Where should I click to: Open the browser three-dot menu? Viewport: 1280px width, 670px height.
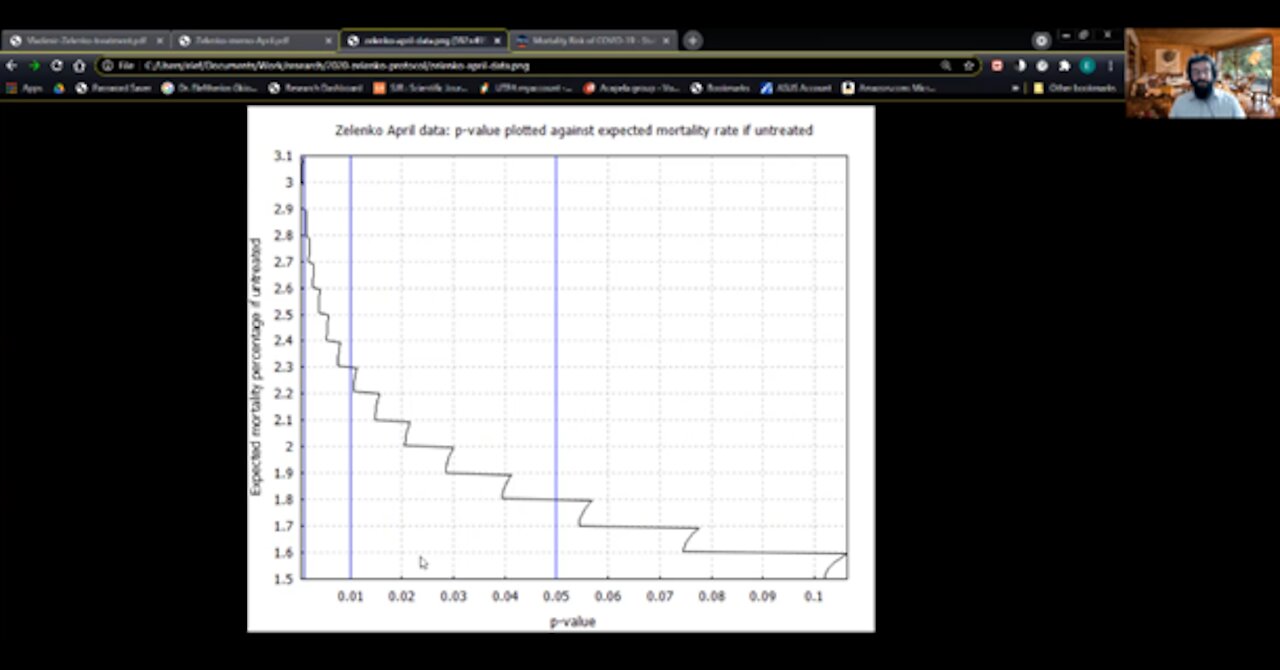click(1110, 65)
